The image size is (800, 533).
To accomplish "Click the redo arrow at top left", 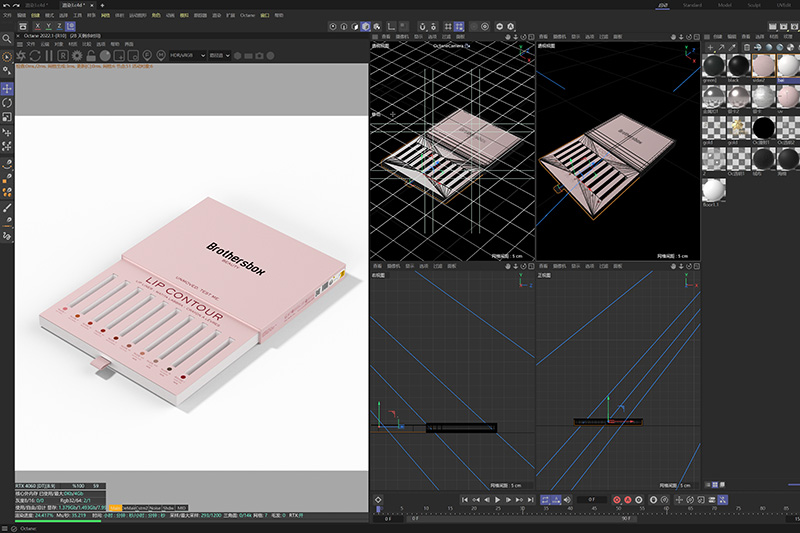I will (16, 5).
